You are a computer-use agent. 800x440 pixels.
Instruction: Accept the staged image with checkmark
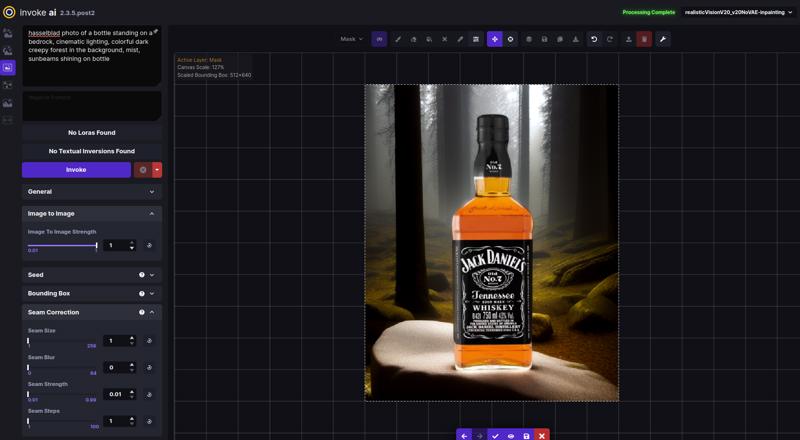click(x=495, y=435)
